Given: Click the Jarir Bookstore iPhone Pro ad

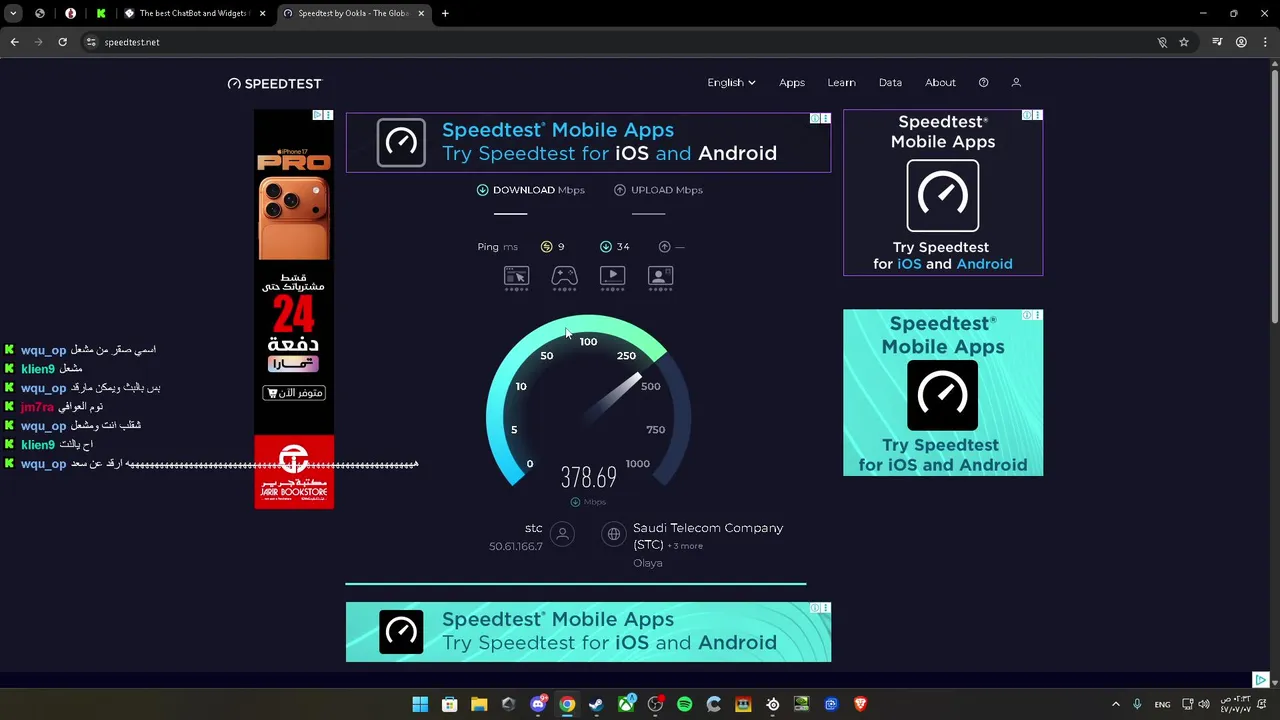Looking at the screenshot, I should pyautogui.click(x=294, y=309).
